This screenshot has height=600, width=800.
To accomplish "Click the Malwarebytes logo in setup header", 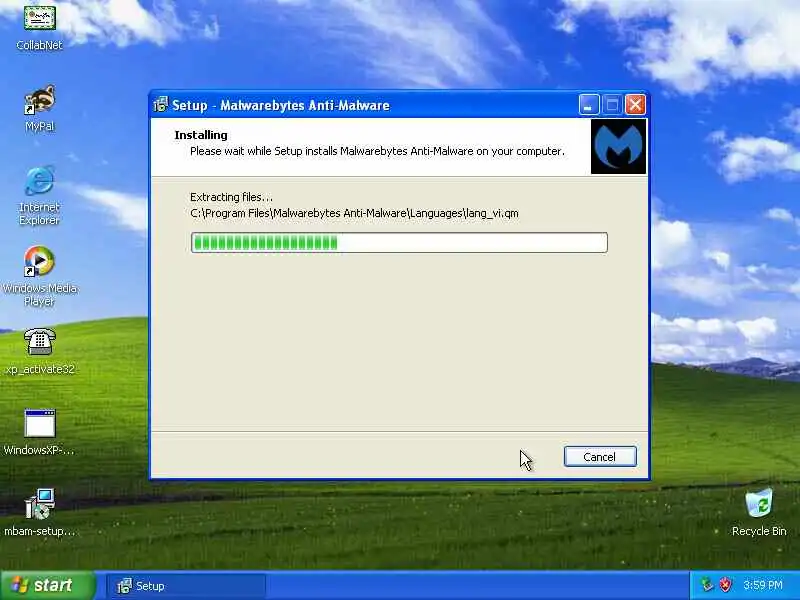I will pos(618,146).
